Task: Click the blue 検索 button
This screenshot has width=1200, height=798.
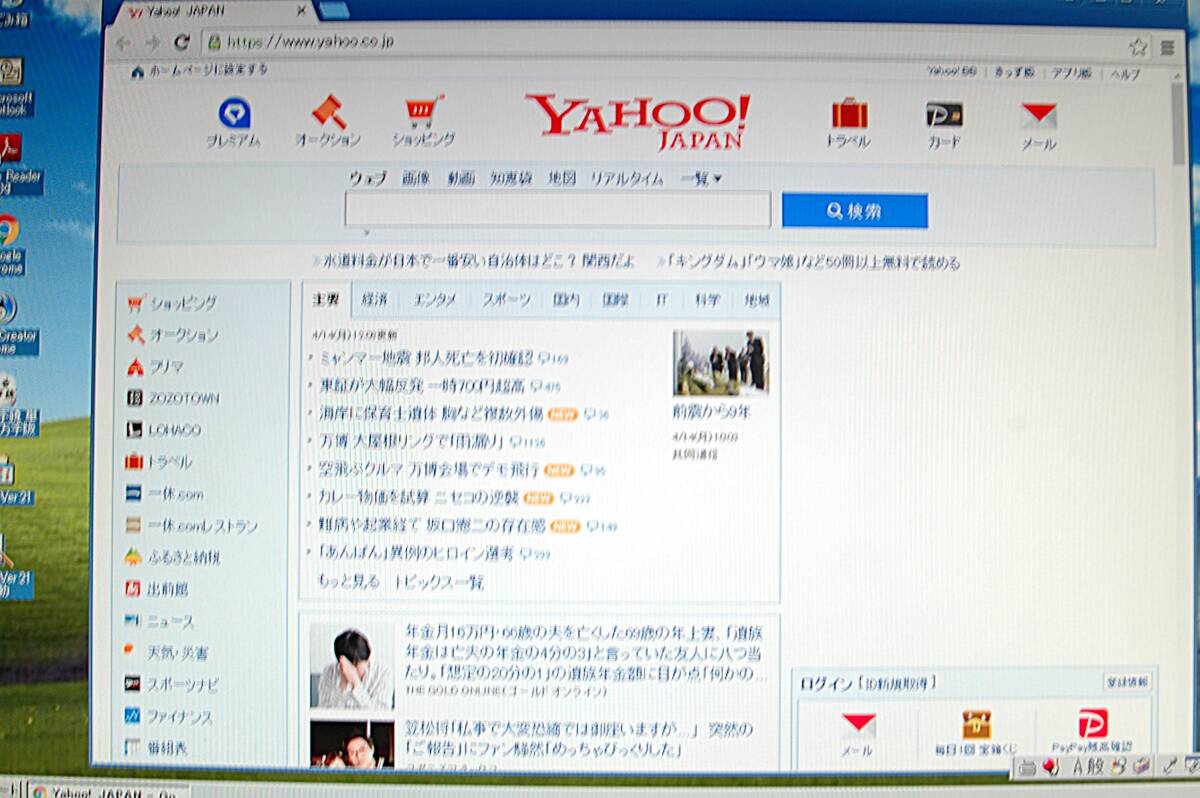Action: (x=855, y=211)
